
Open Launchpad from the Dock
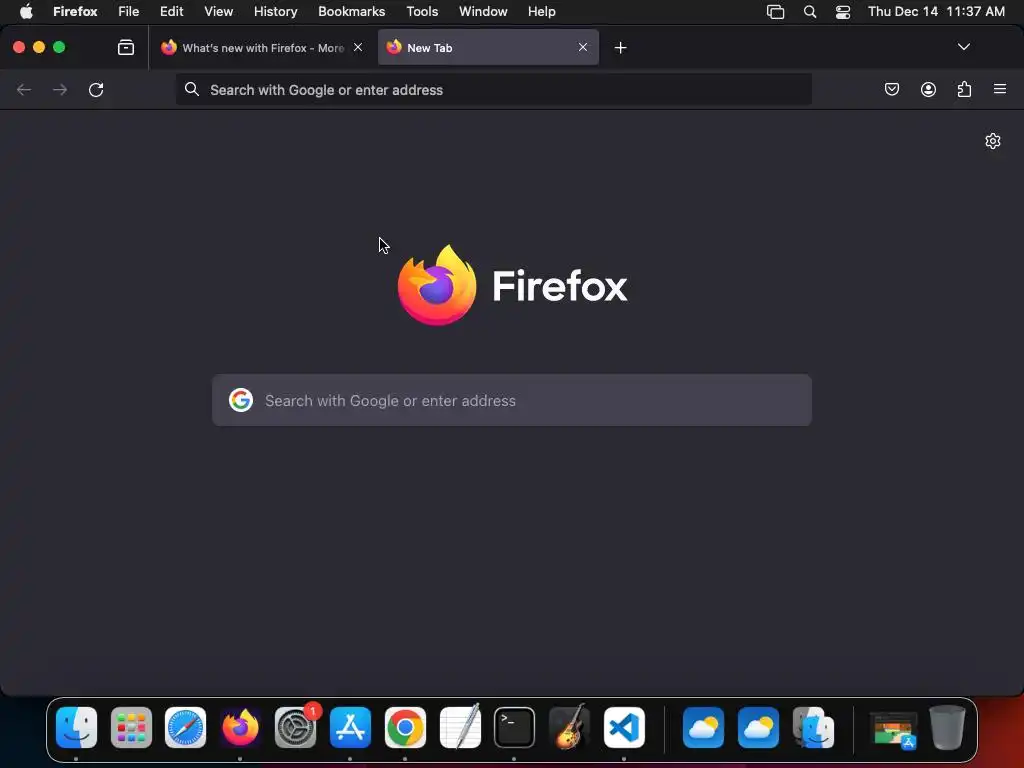point(131,727)
